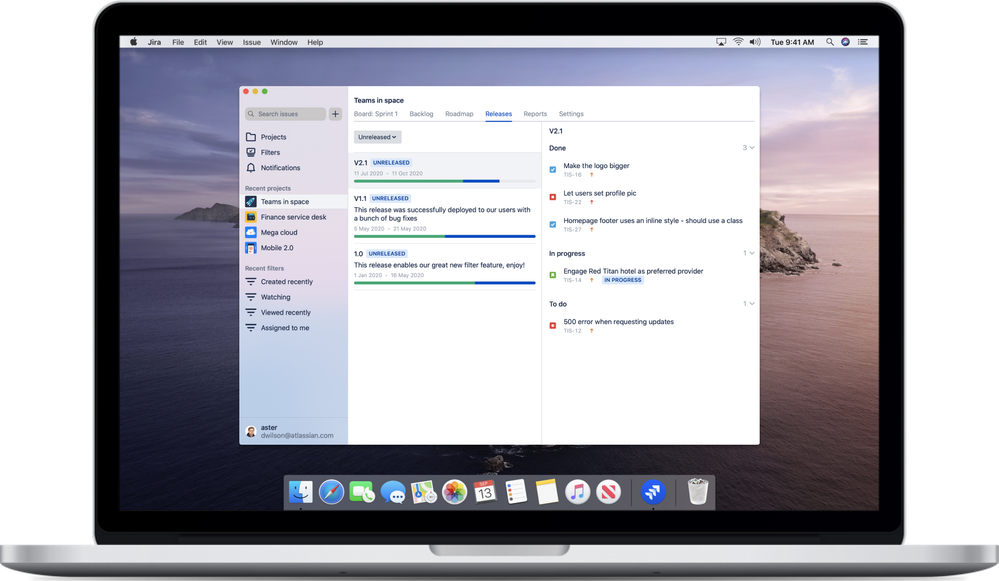Click the V1.1 release progress bar
Image resolution: width=999 pixels, height=581 pixels.
tap(445, 236)
